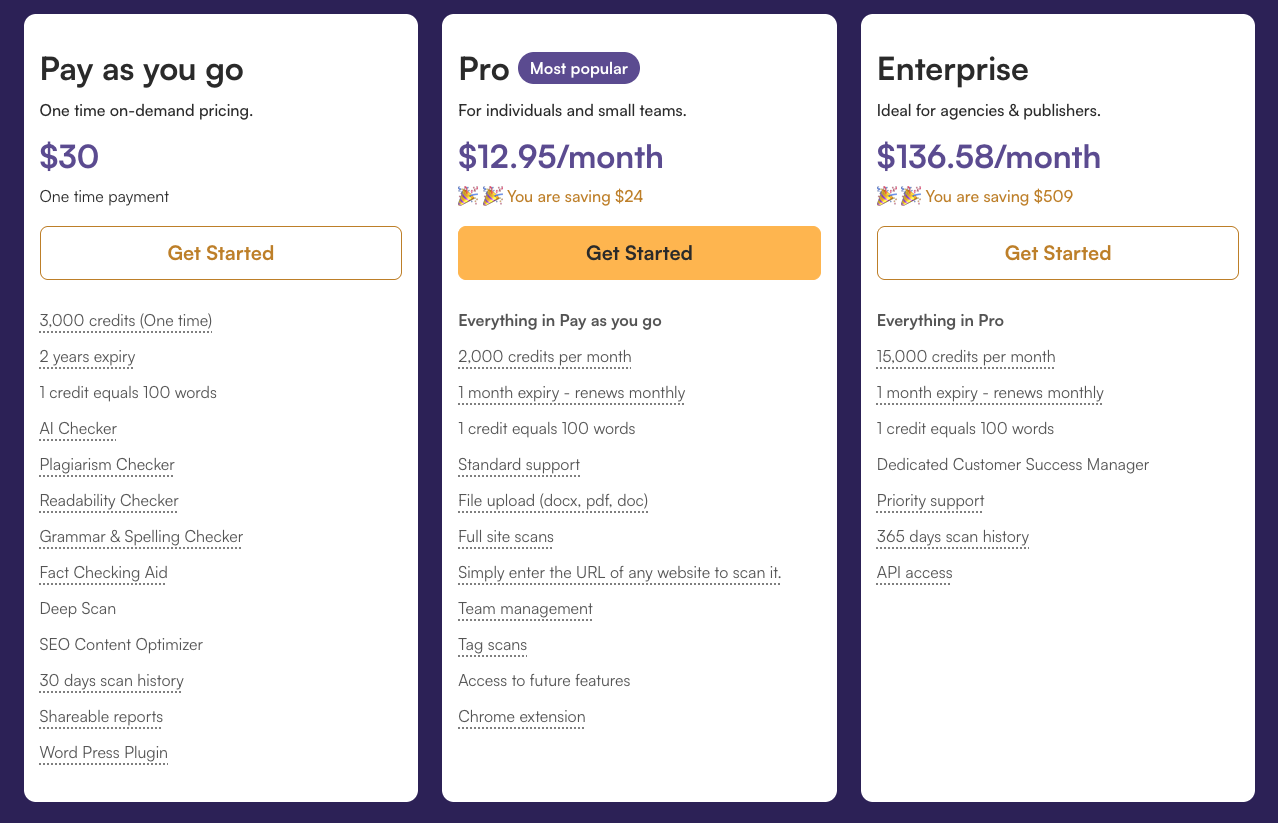Viewport: 1278px width, 823px height.
Task: Click Shareable reports feature
Action: coord(101,717)
